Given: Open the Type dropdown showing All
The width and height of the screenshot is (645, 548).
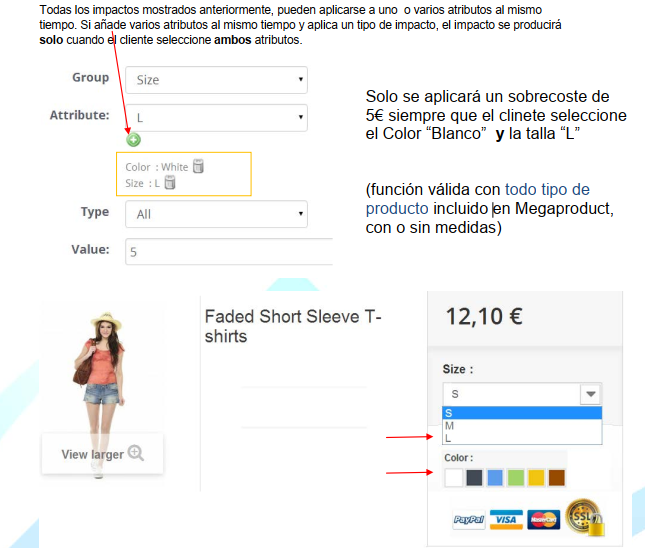Looking at the screenshot, I should click(216, 214).
